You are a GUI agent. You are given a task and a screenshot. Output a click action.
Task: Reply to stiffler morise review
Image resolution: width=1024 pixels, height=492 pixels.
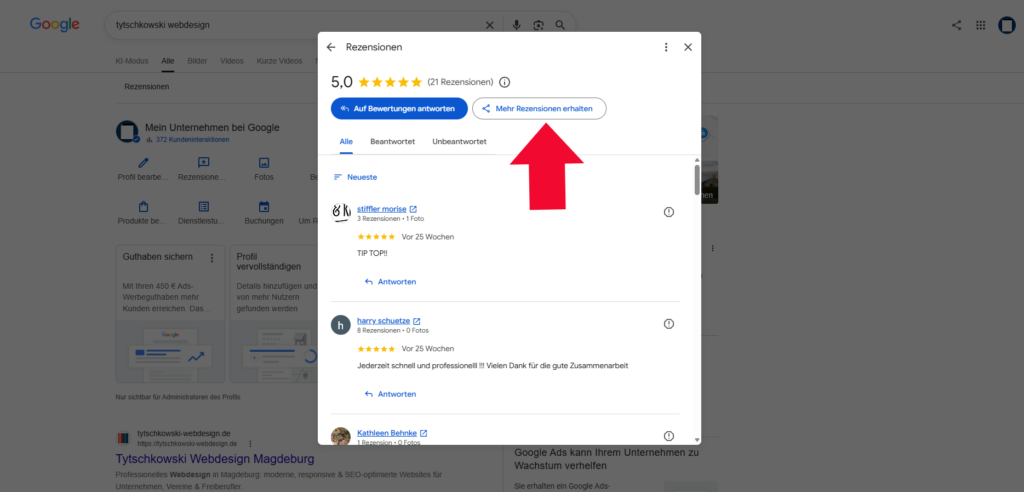point(390,282)
